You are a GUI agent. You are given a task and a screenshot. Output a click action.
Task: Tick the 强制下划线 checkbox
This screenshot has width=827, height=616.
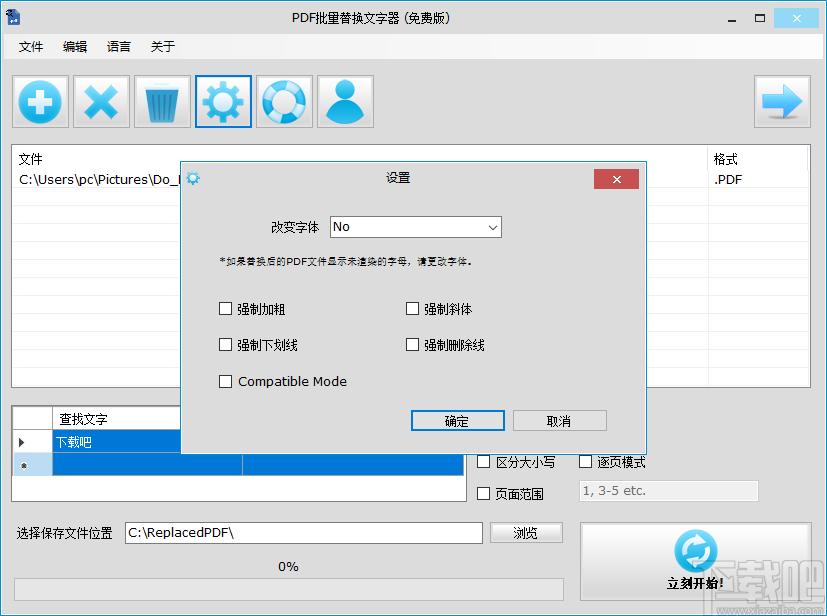[x=225, y=345]
